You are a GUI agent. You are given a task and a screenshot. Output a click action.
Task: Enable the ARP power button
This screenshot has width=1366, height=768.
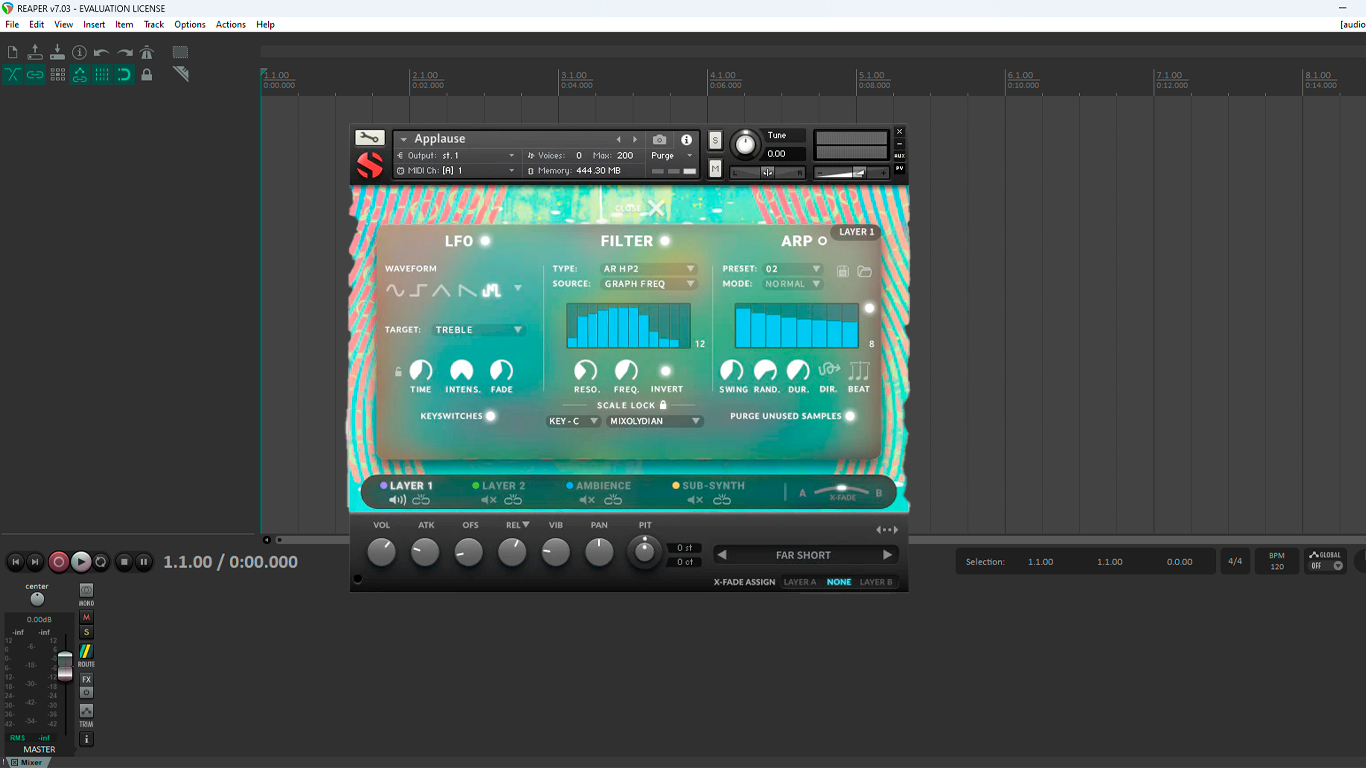click(823, 241)
